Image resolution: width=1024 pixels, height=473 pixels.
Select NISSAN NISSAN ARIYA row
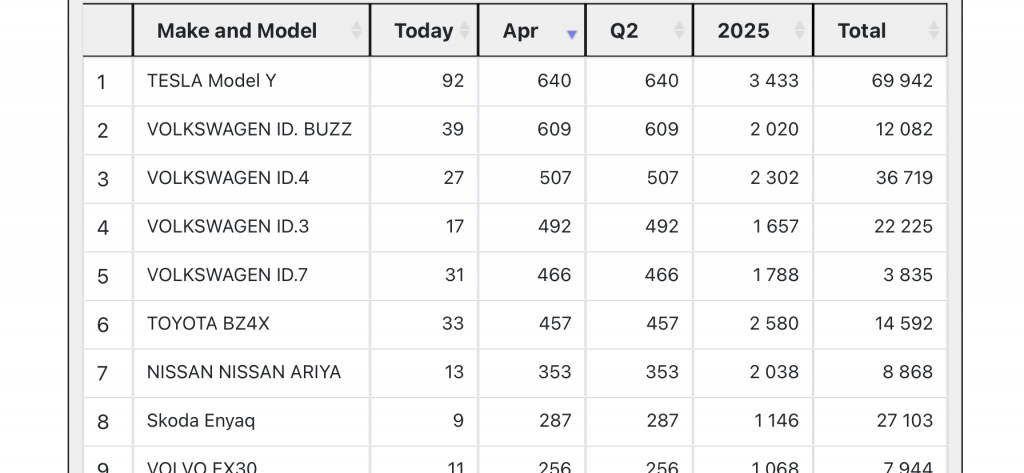[244, 372]
